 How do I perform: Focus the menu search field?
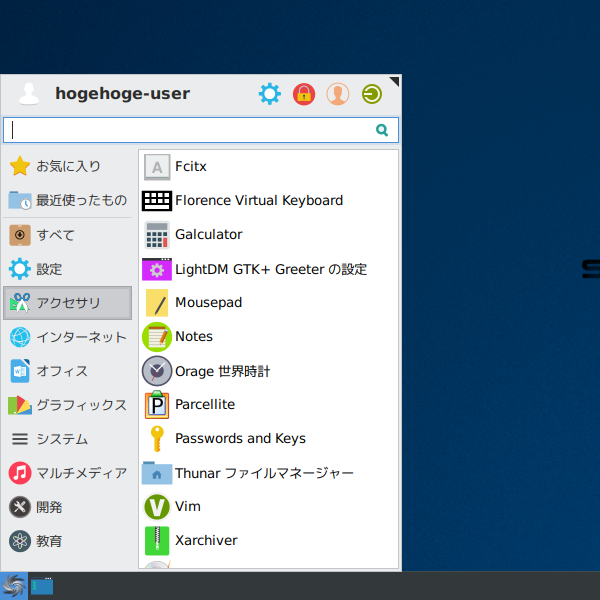(201, 130)
